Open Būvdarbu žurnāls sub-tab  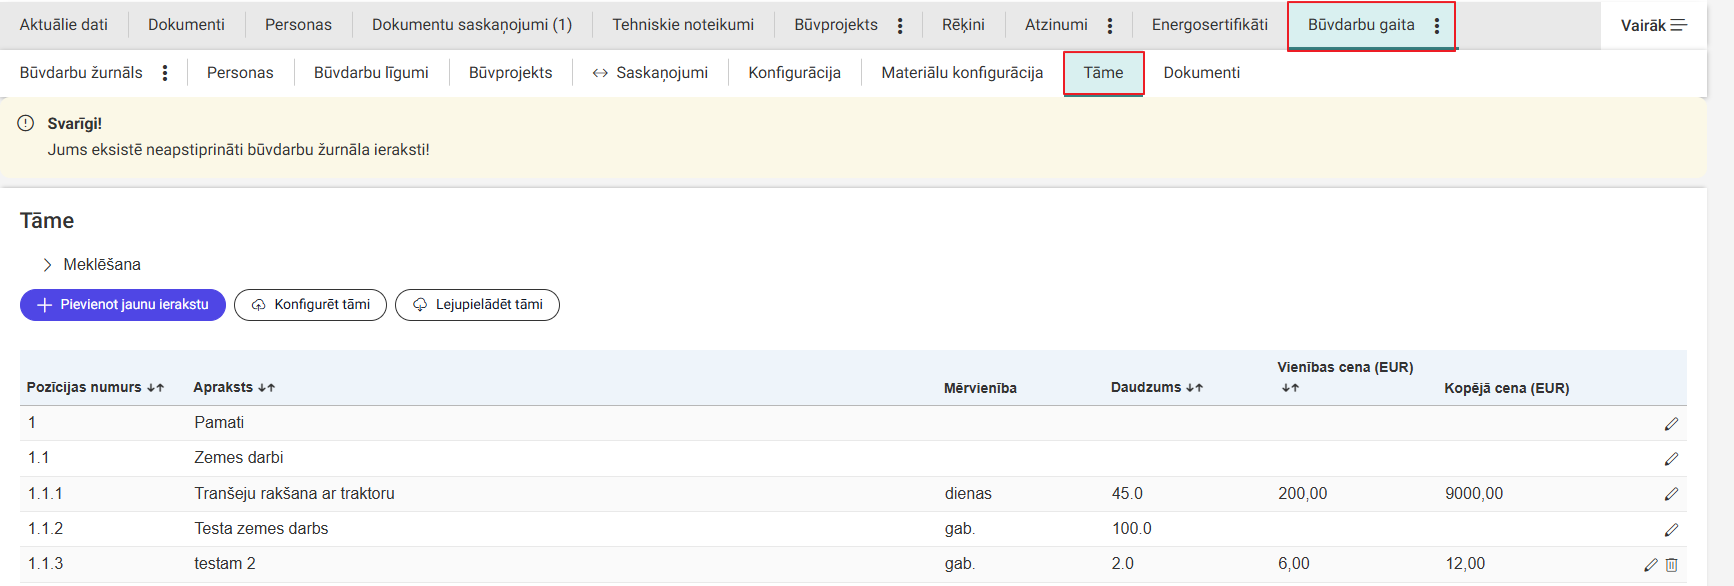point(81,73)
